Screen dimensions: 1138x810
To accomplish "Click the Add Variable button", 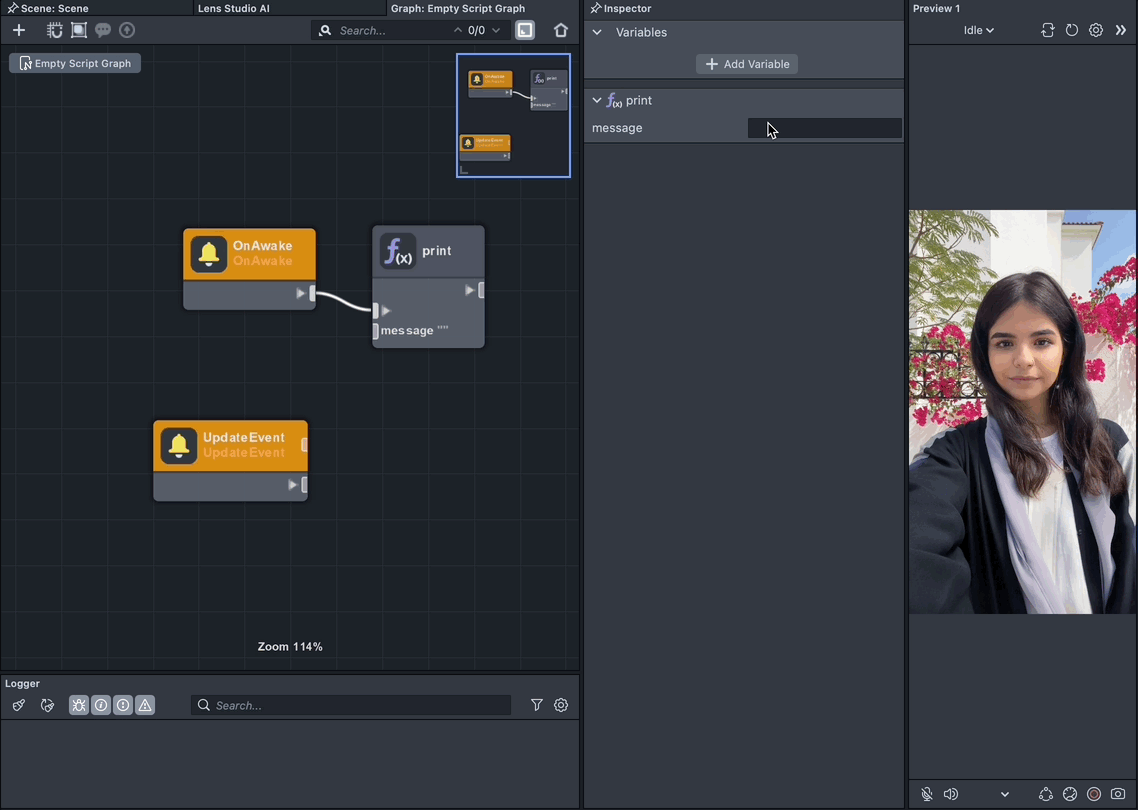I will (x=747, y=64).
